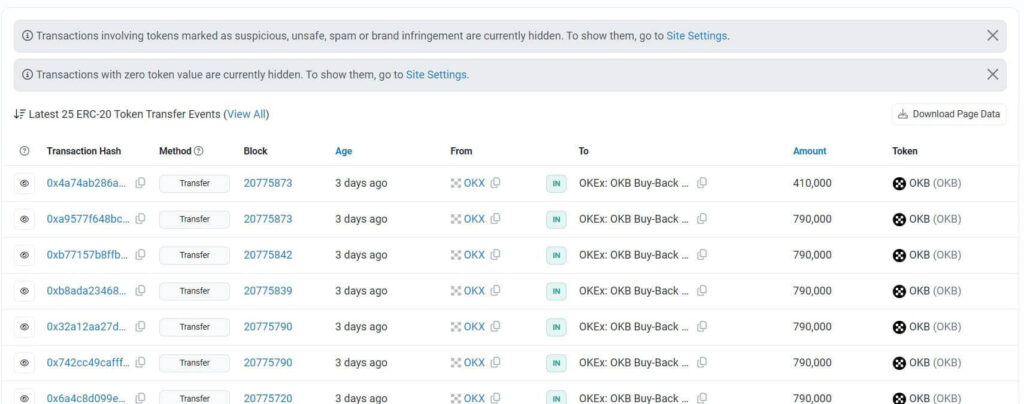Click Transfer method badge in first row
1024x404 pixels.
pos(194,183)
